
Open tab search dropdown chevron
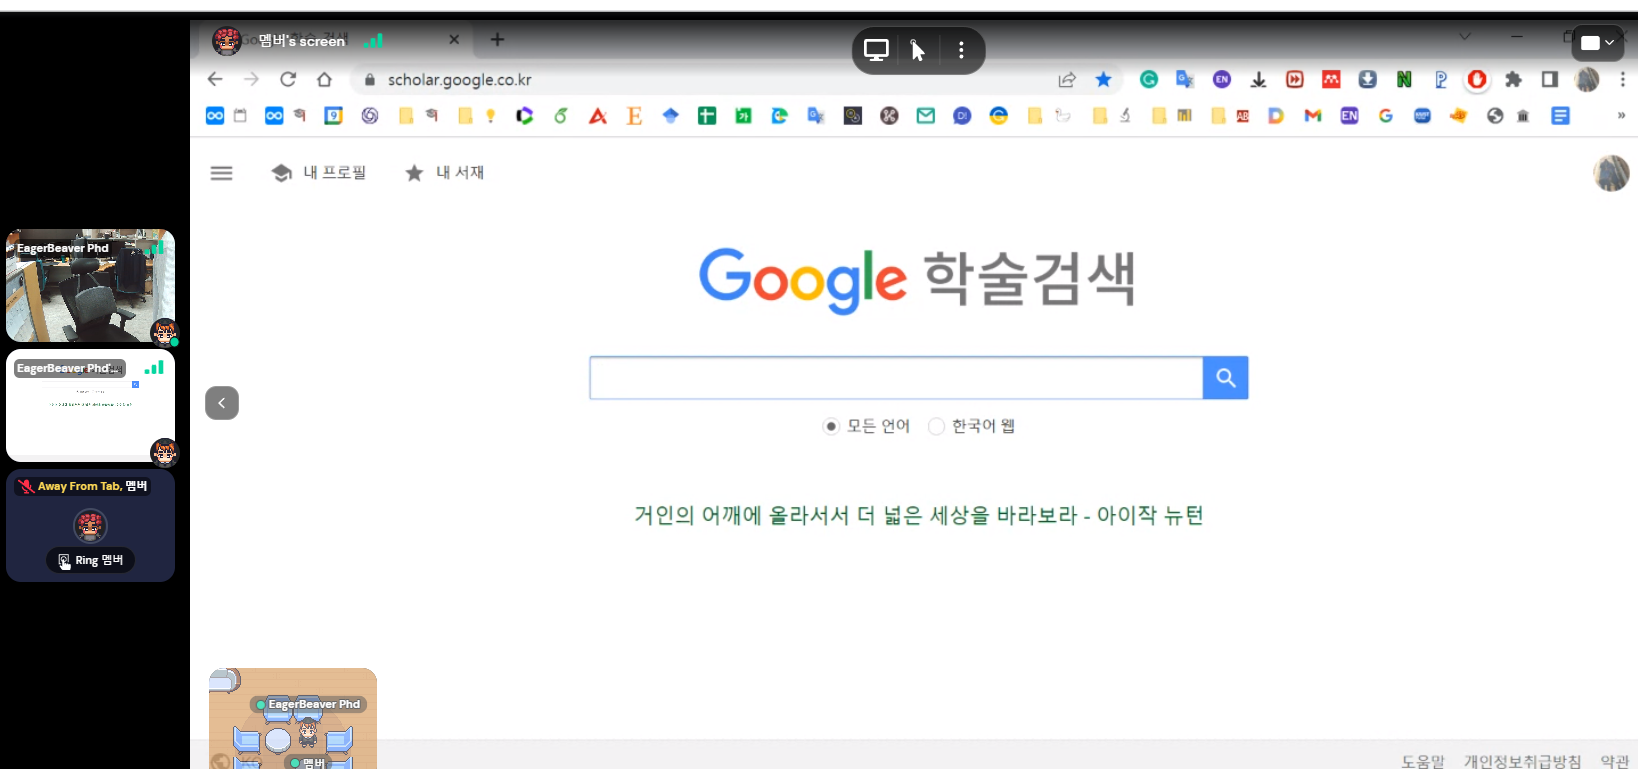click(1465, 37)
